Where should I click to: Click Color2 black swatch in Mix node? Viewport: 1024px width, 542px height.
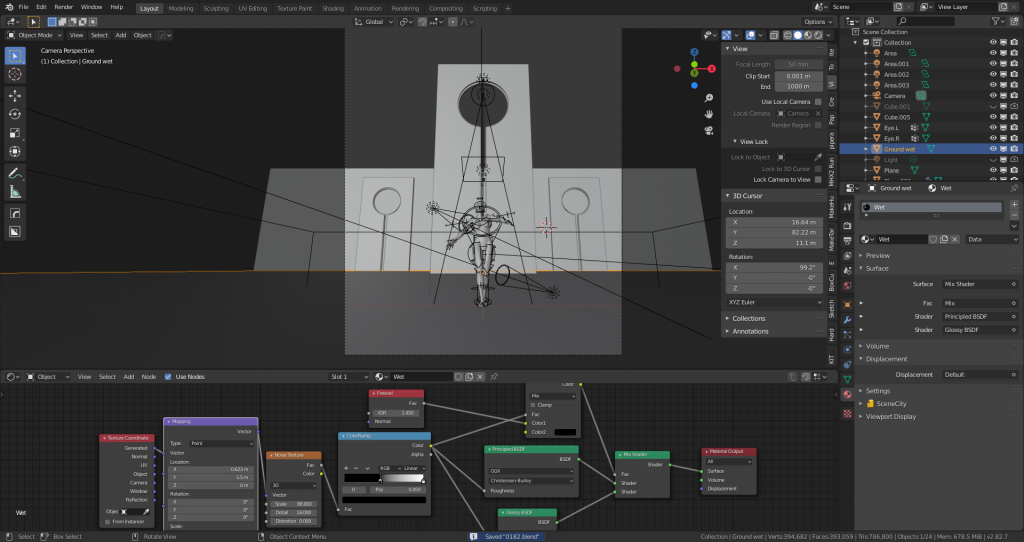click(x=565, y=432)
